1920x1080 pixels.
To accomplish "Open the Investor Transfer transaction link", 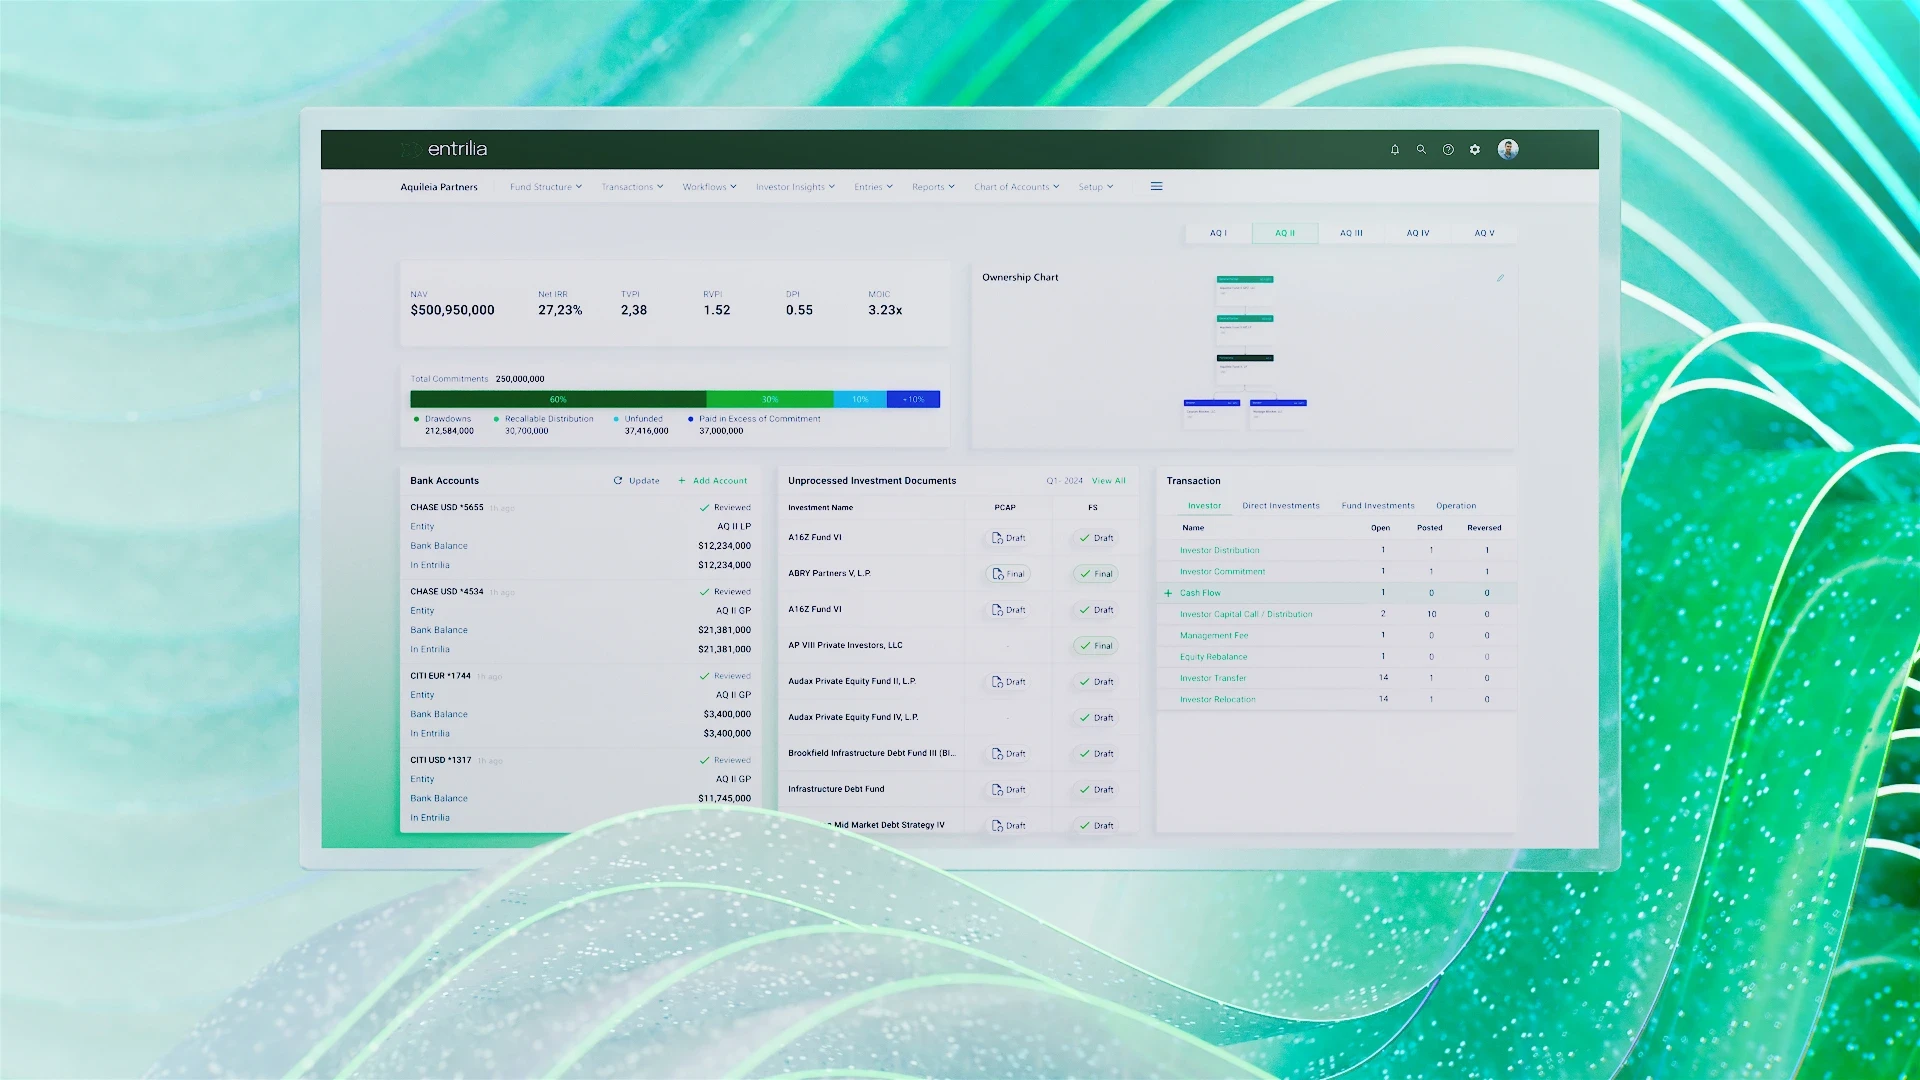I will pyautogui.click(x=1213, y=679).
